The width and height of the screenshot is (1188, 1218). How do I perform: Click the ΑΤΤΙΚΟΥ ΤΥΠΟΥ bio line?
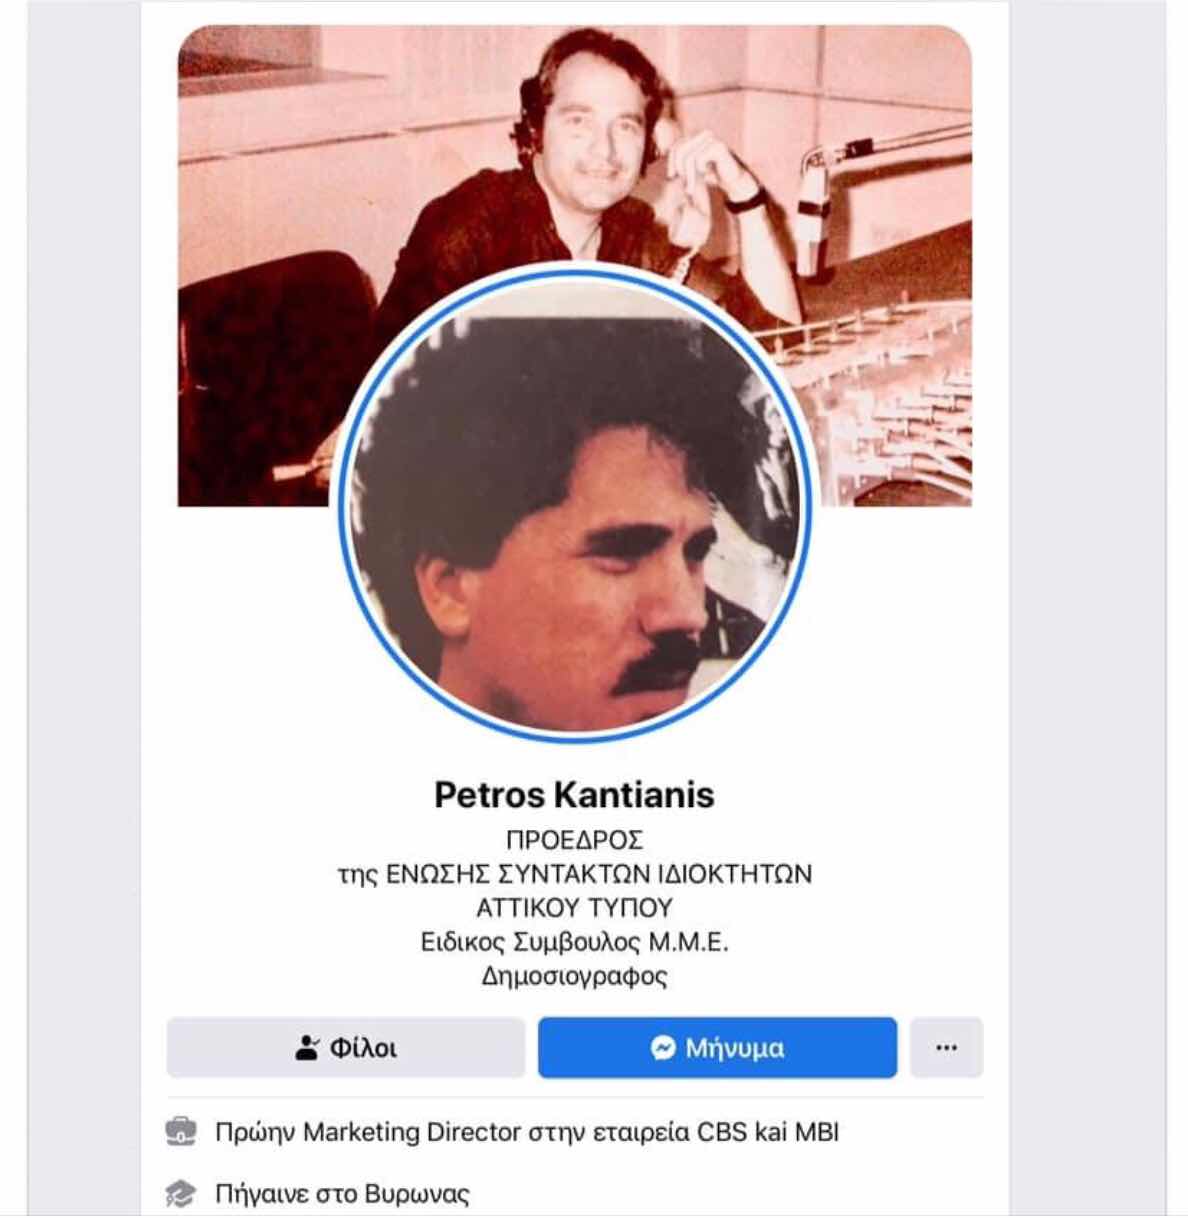[x=575, y=907]
